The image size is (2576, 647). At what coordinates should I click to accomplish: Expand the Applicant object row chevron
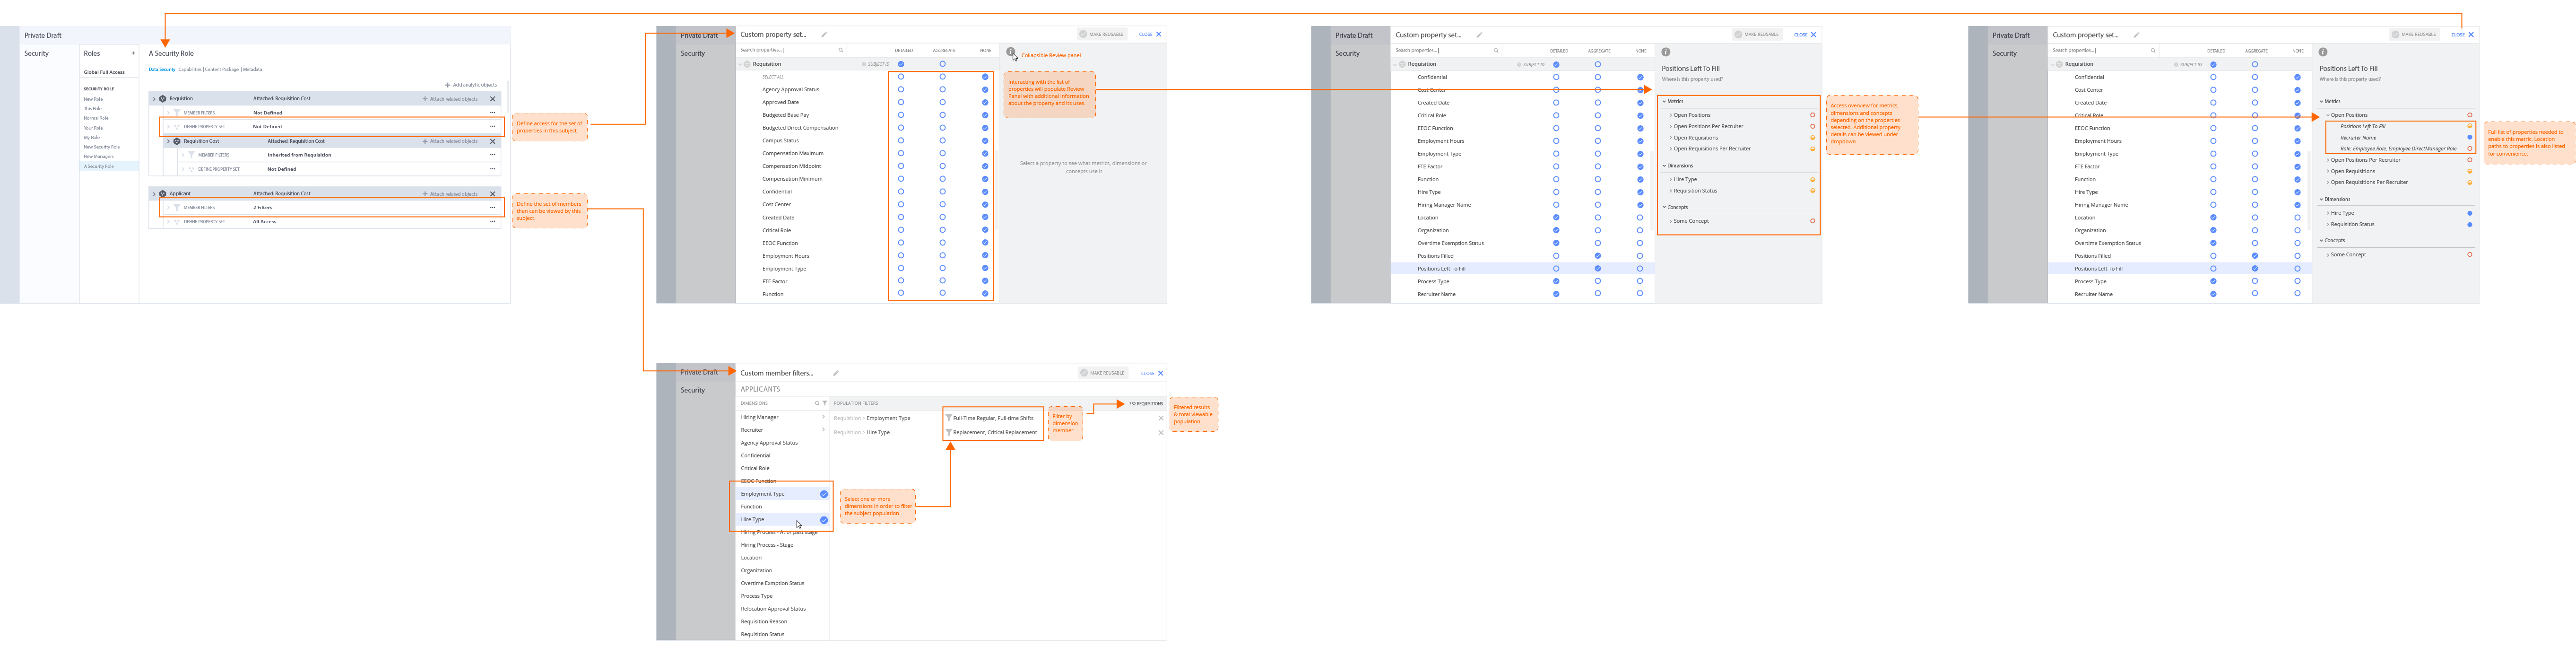pyautogui.click(x=154, y=194)
